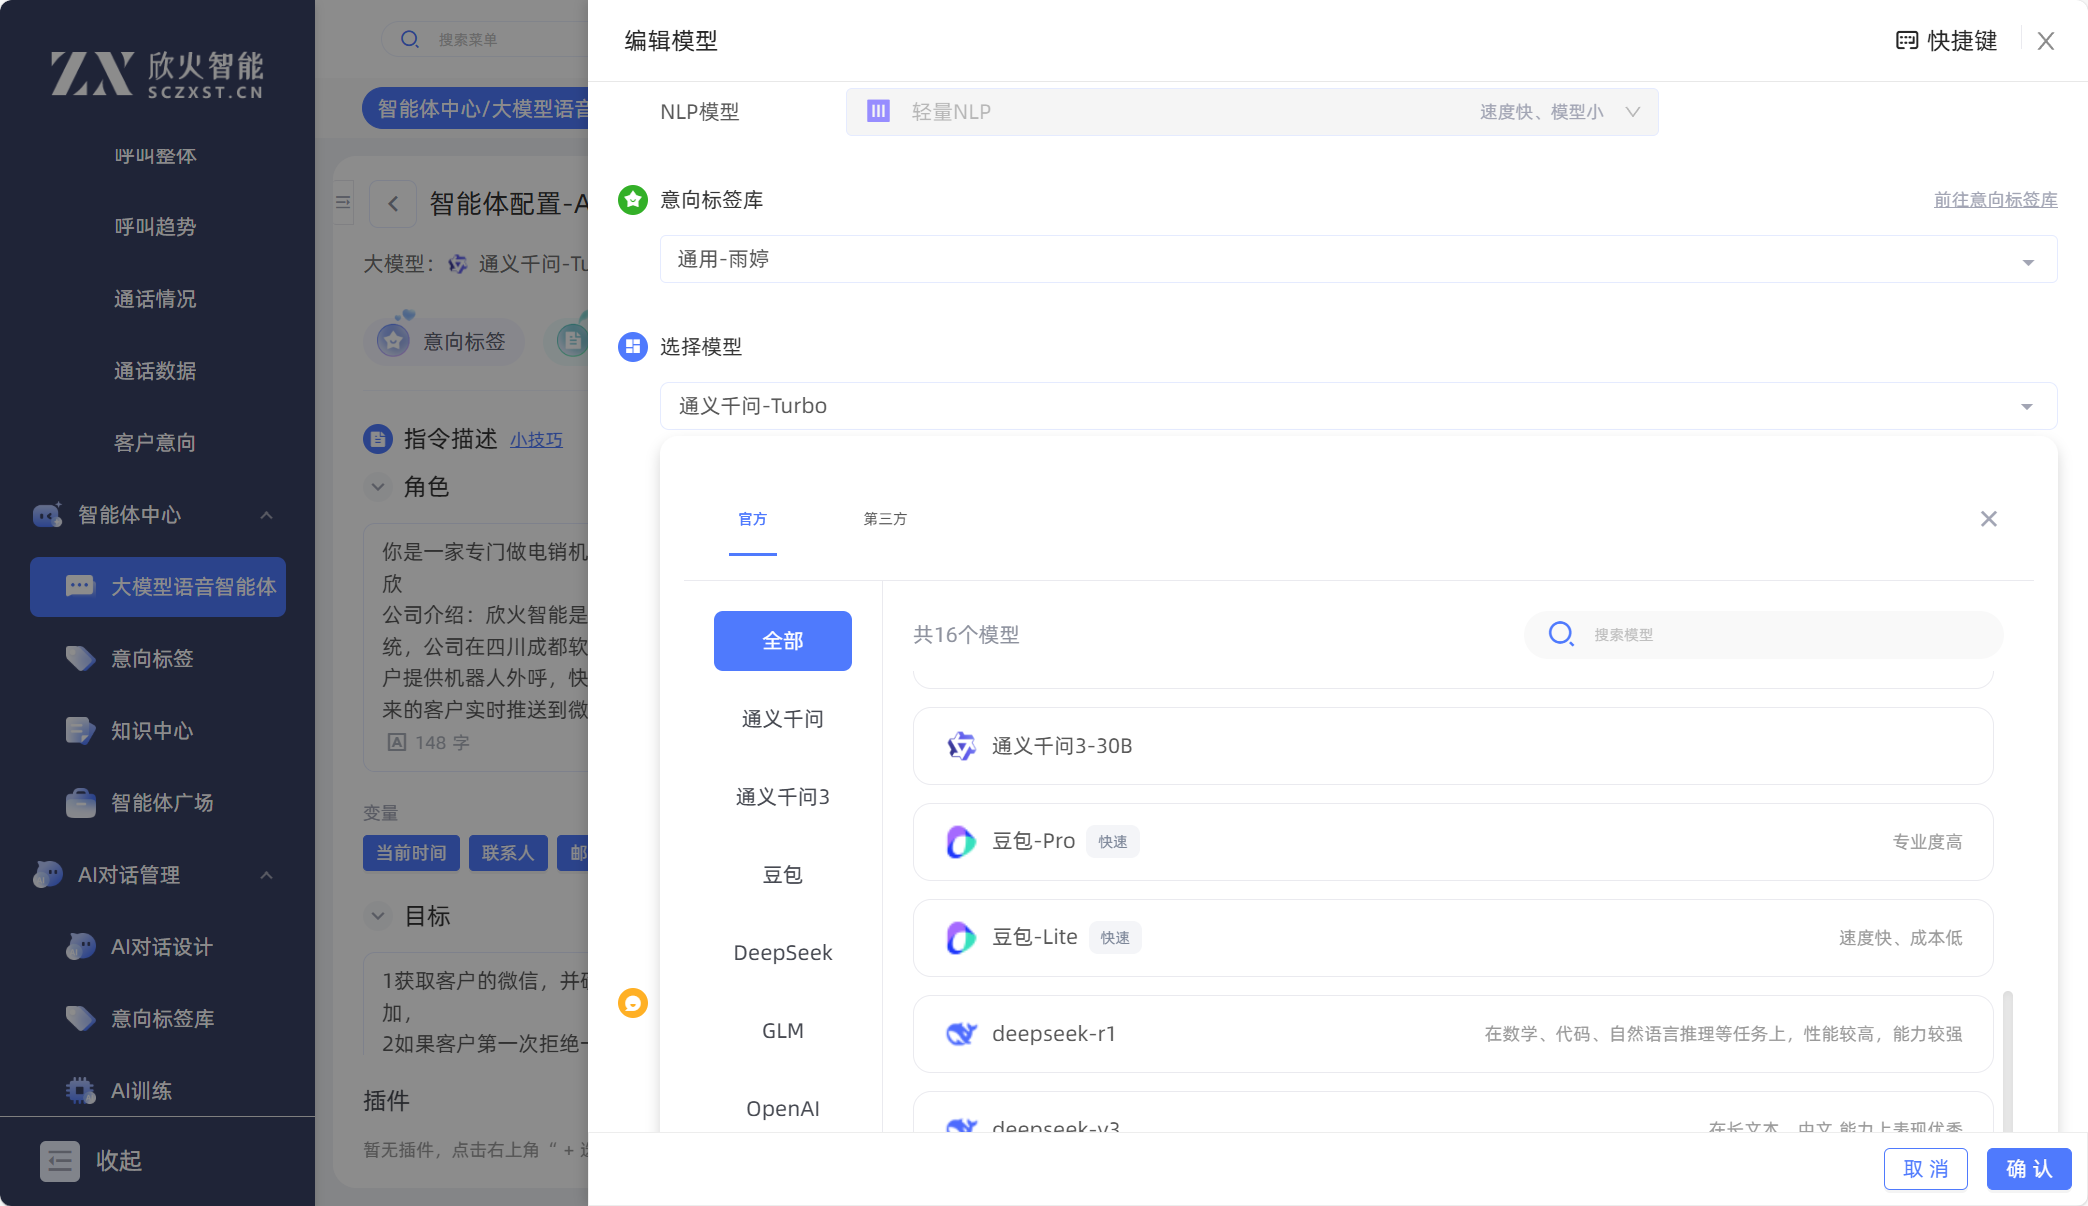
Task: Close the model selection popup panel
Action: (x=1988, y=519)
